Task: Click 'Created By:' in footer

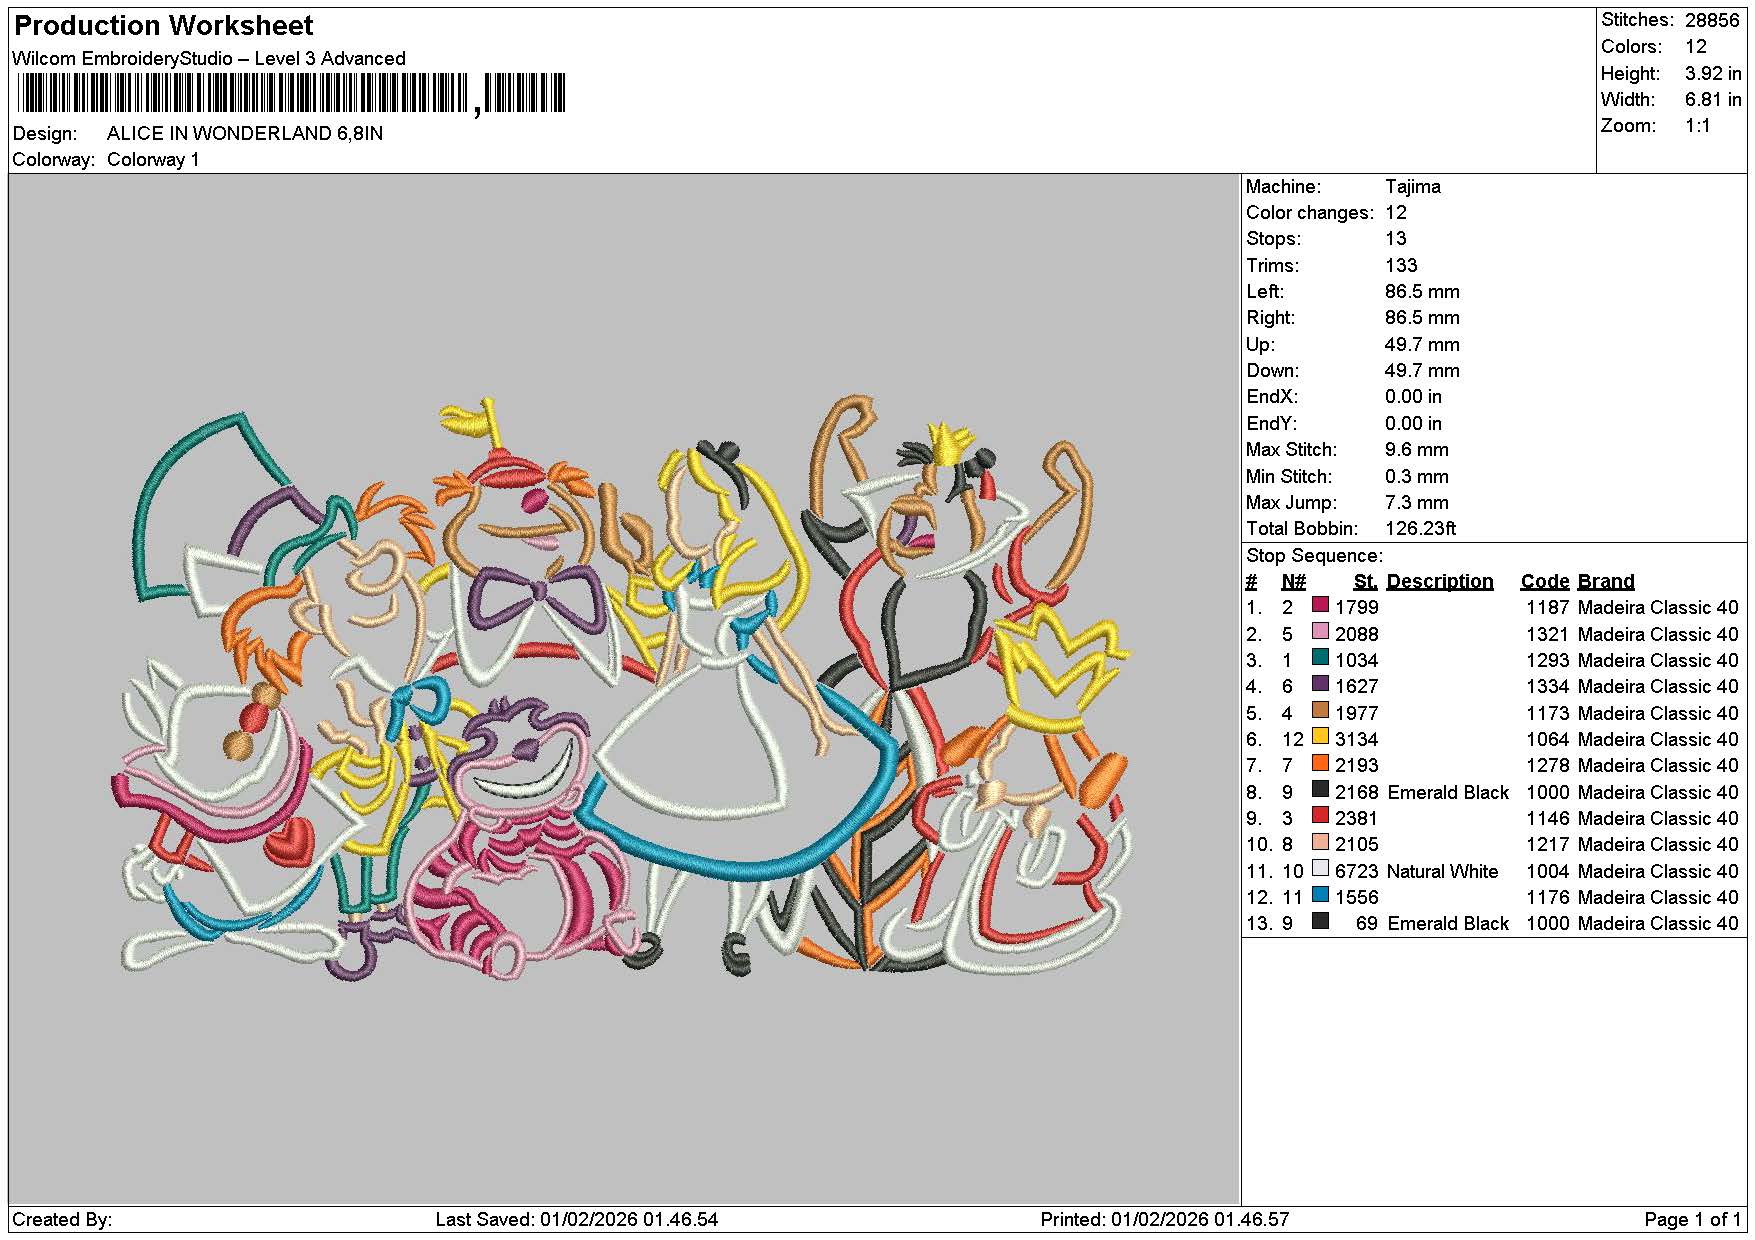Action: (62, 1220)
